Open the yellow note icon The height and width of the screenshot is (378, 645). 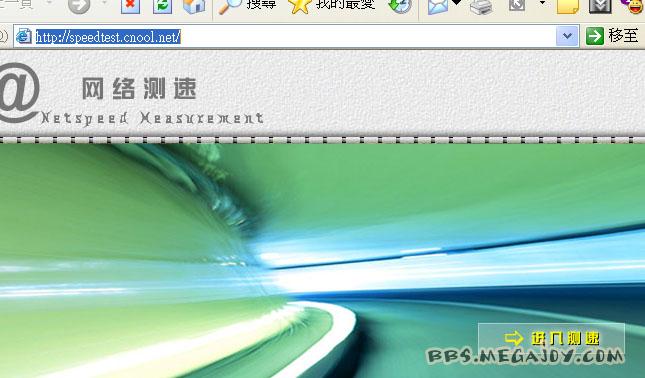coord(568,6)
